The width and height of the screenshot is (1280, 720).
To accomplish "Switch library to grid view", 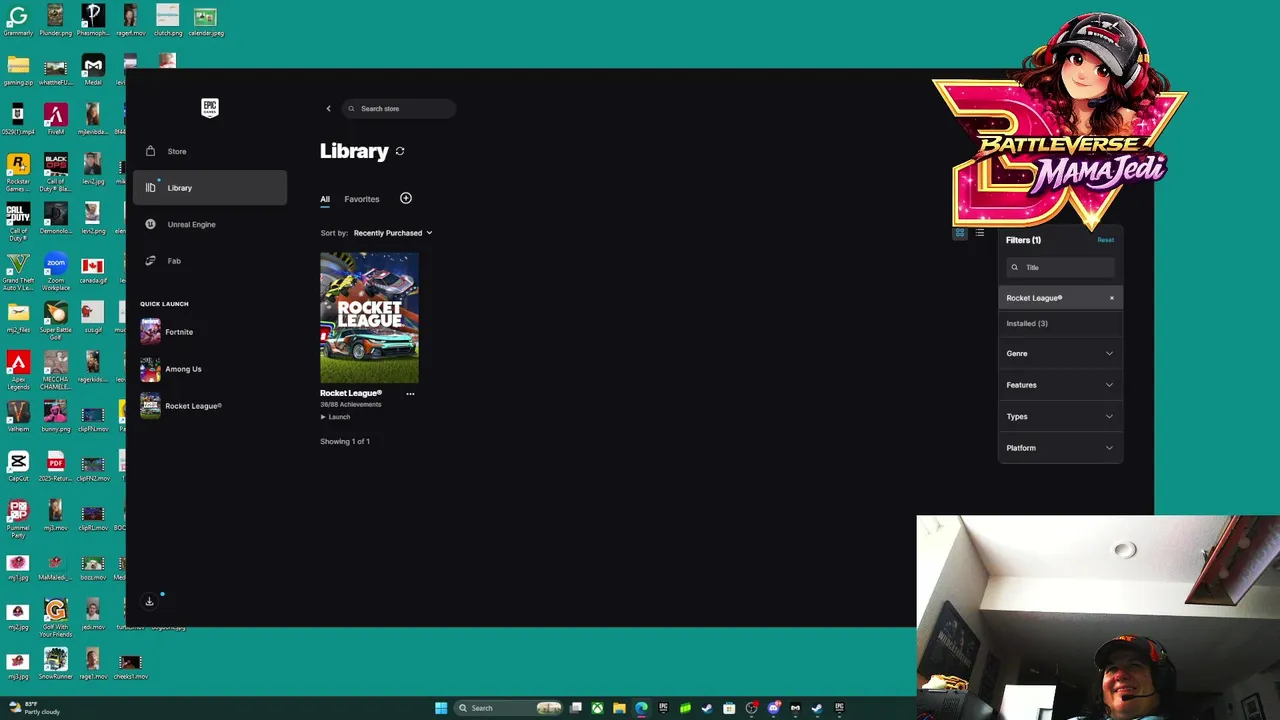I will click(960, 233).
